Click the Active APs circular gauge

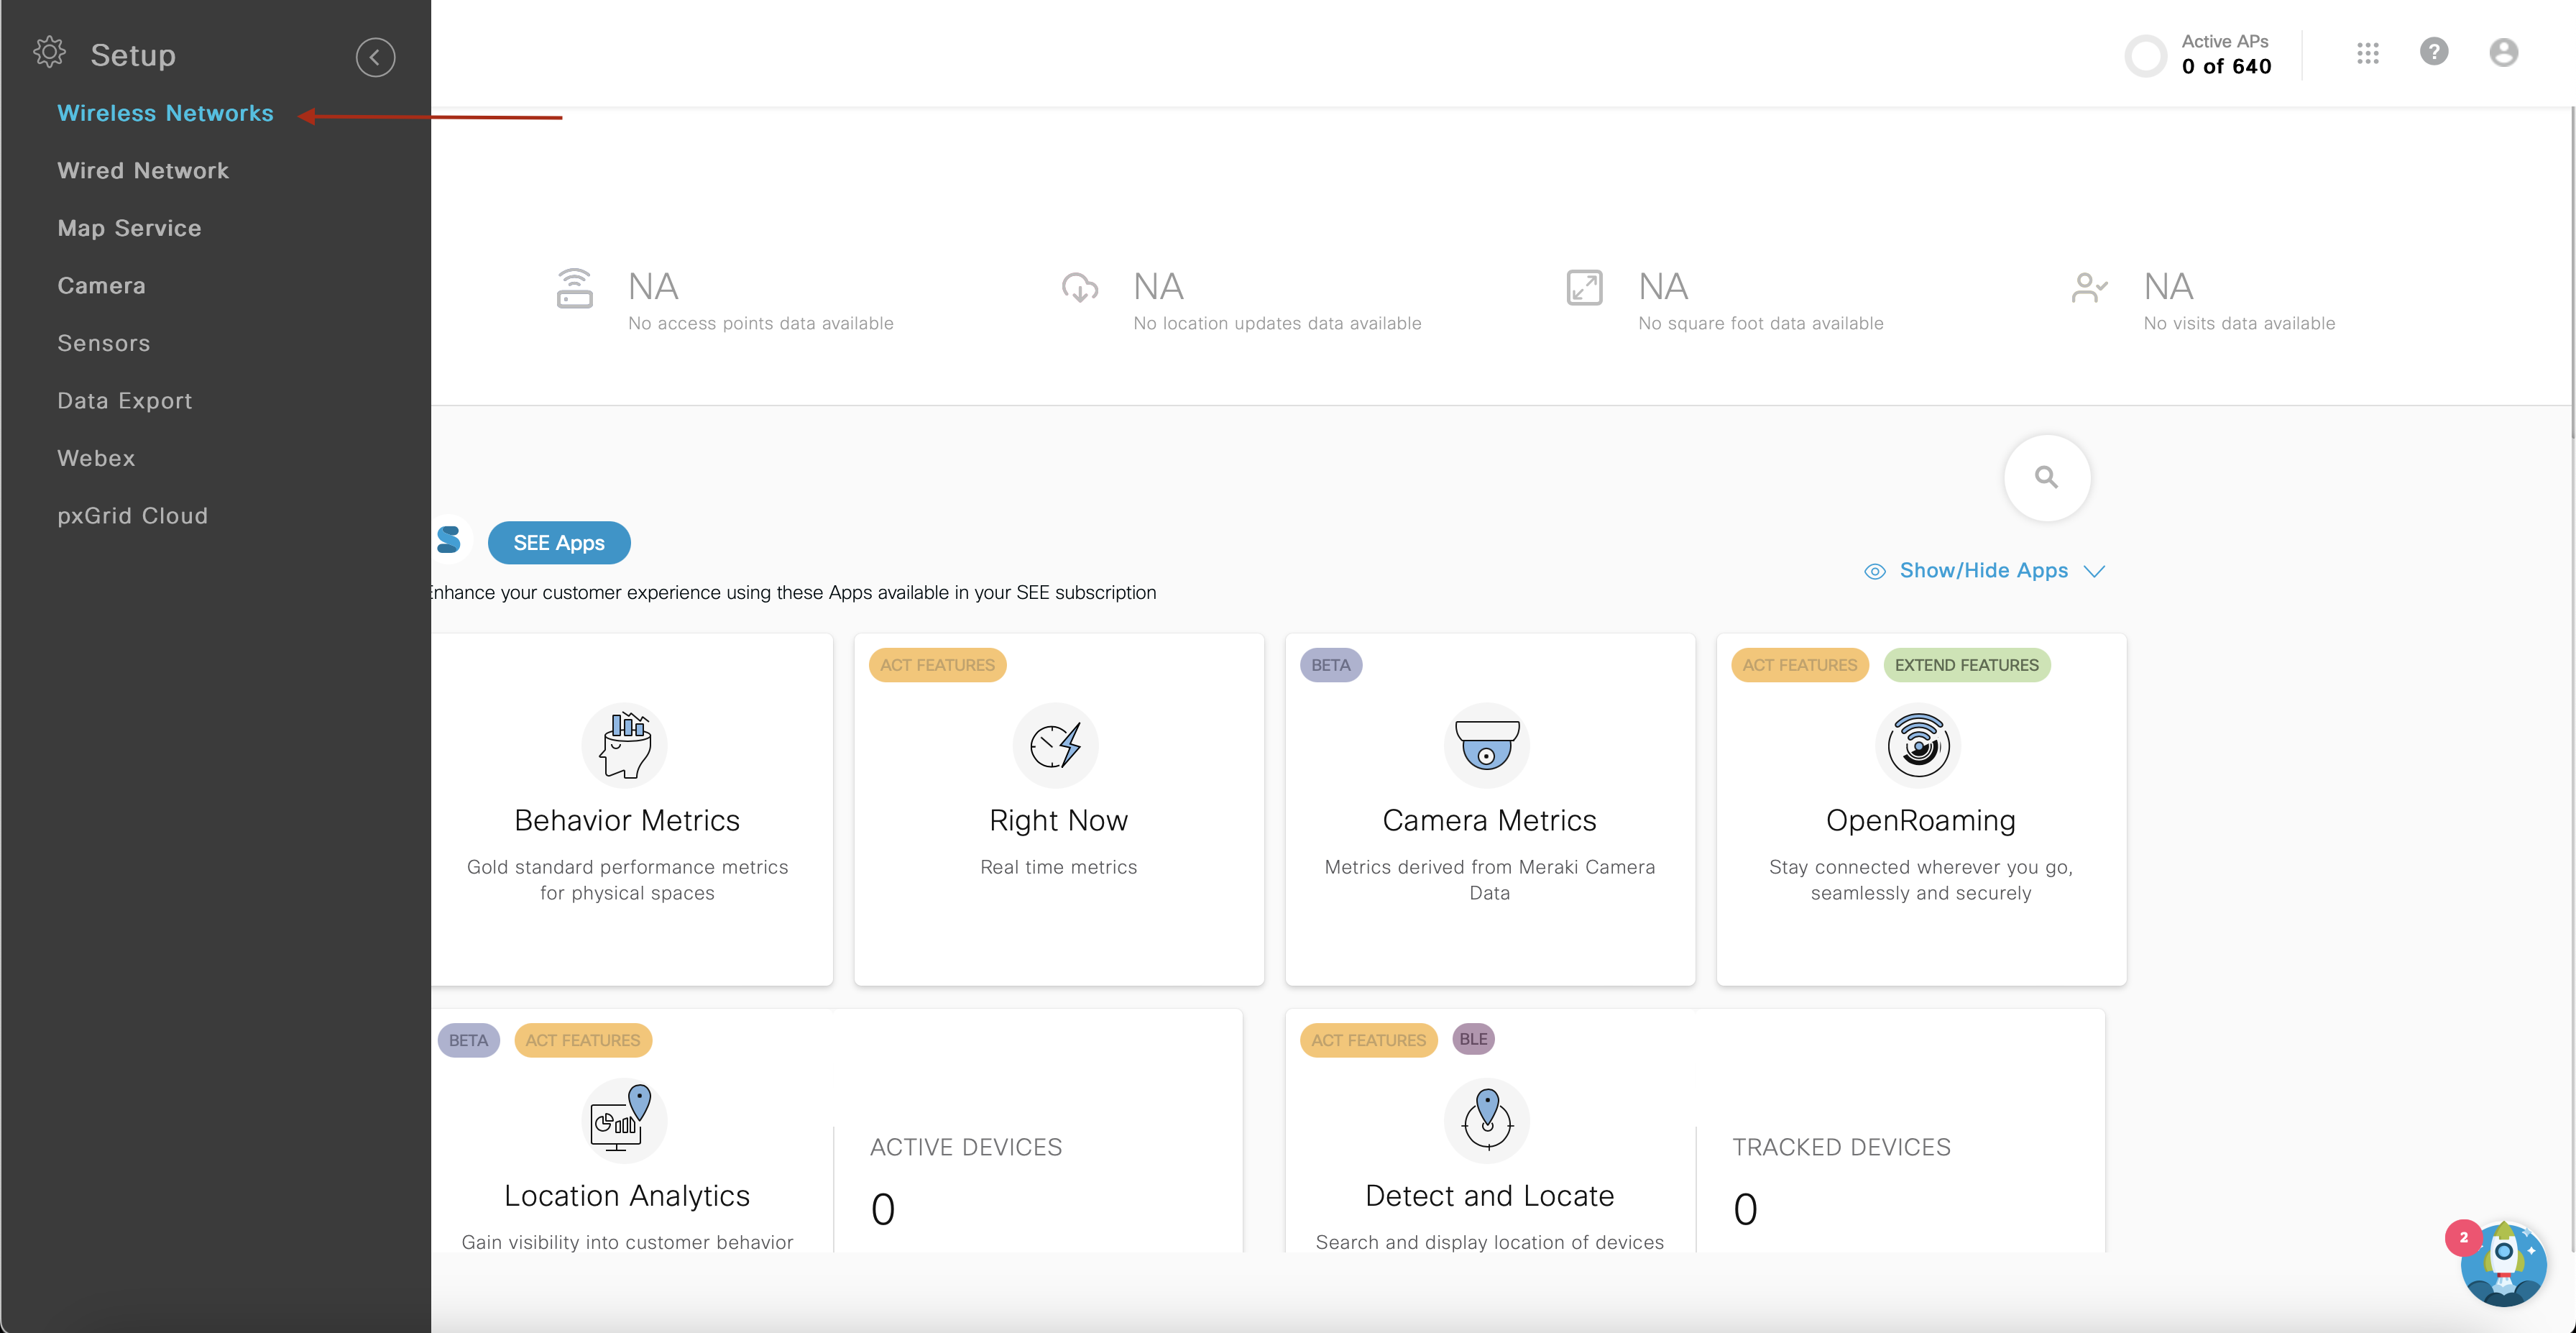(2145, 55)
